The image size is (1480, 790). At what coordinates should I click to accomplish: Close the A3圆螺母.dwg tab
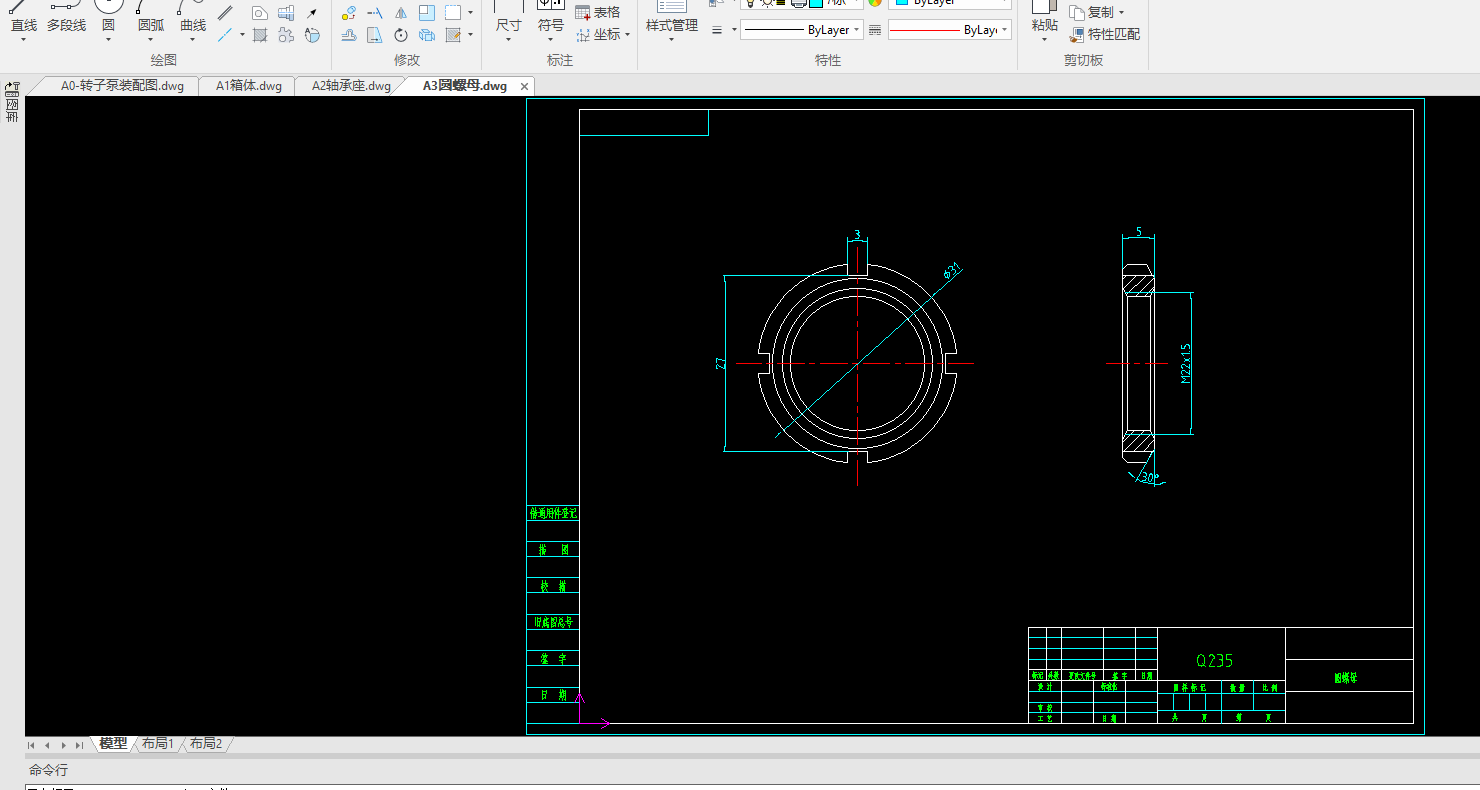[x=526, y=86]
